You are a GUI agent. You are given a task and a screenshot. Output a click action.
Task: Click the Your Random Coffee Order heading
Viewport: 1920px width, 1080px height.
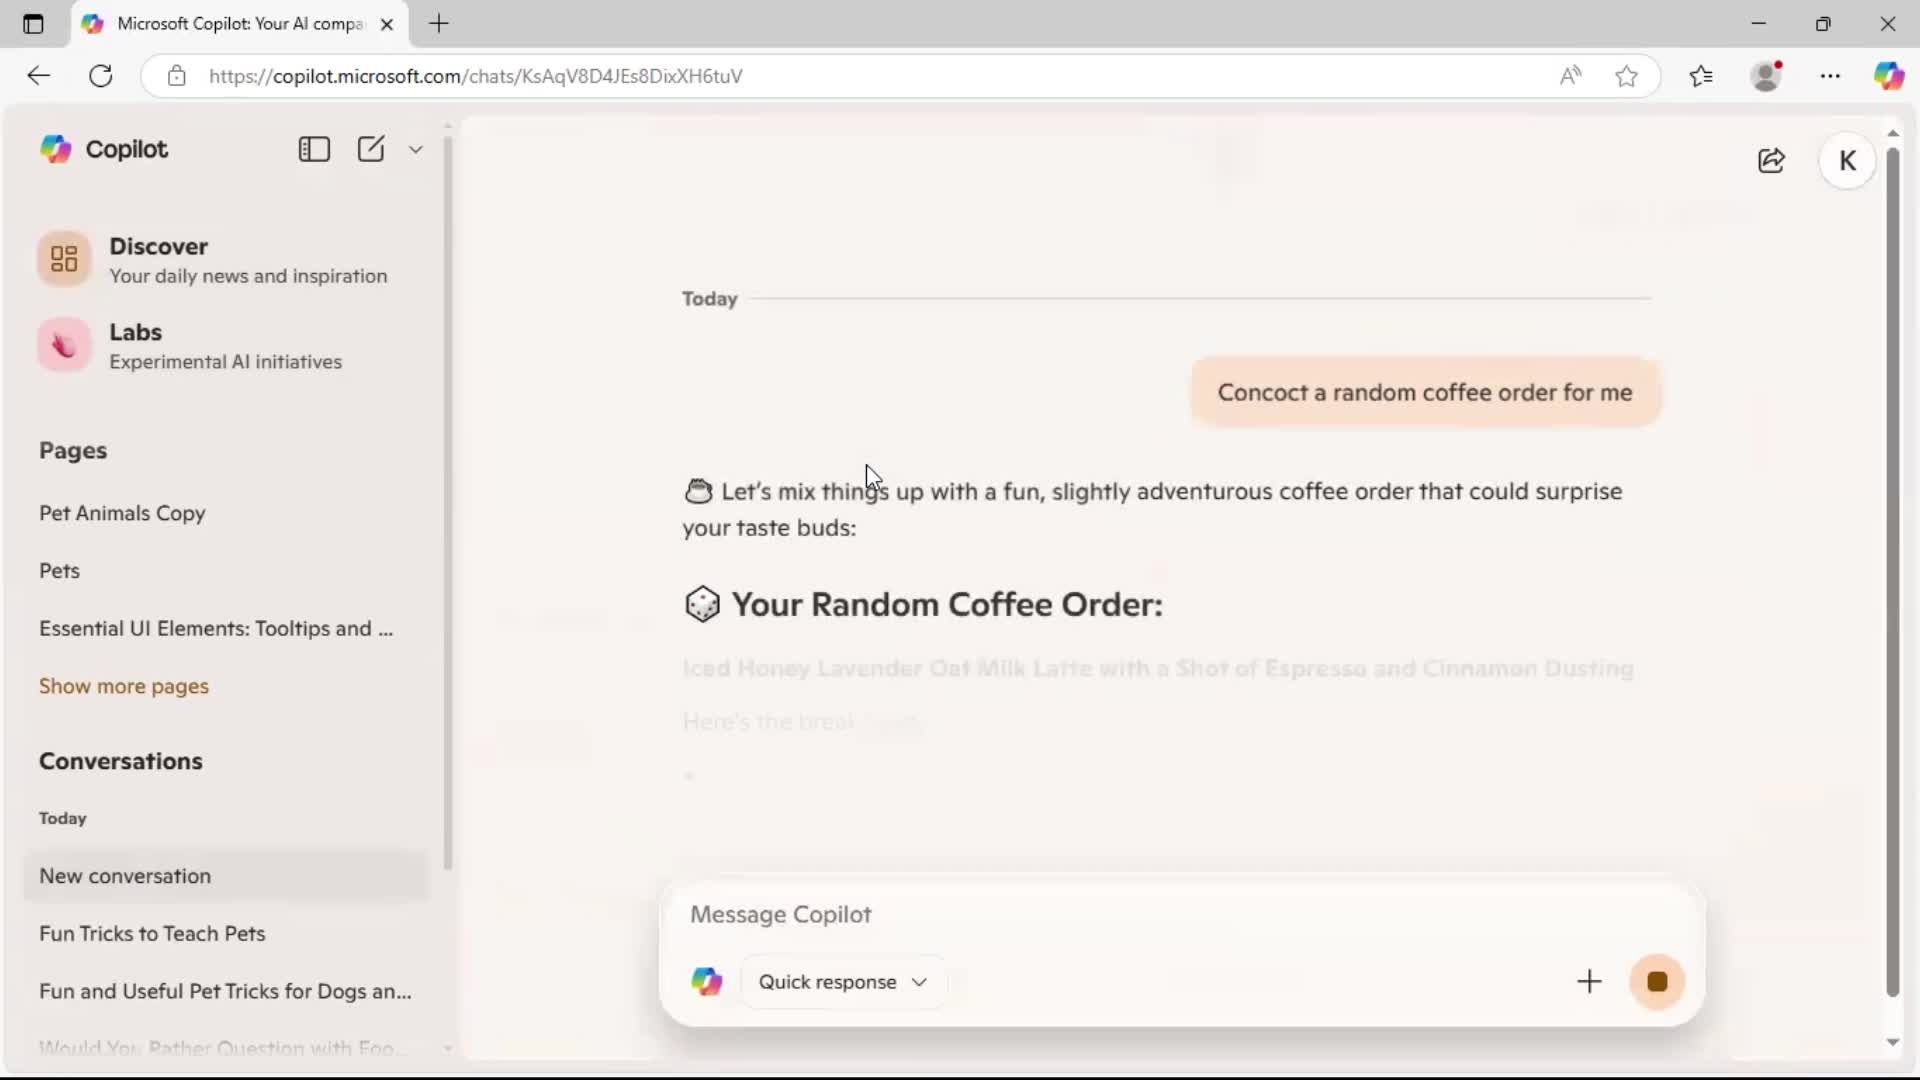(x=946, y=605)
